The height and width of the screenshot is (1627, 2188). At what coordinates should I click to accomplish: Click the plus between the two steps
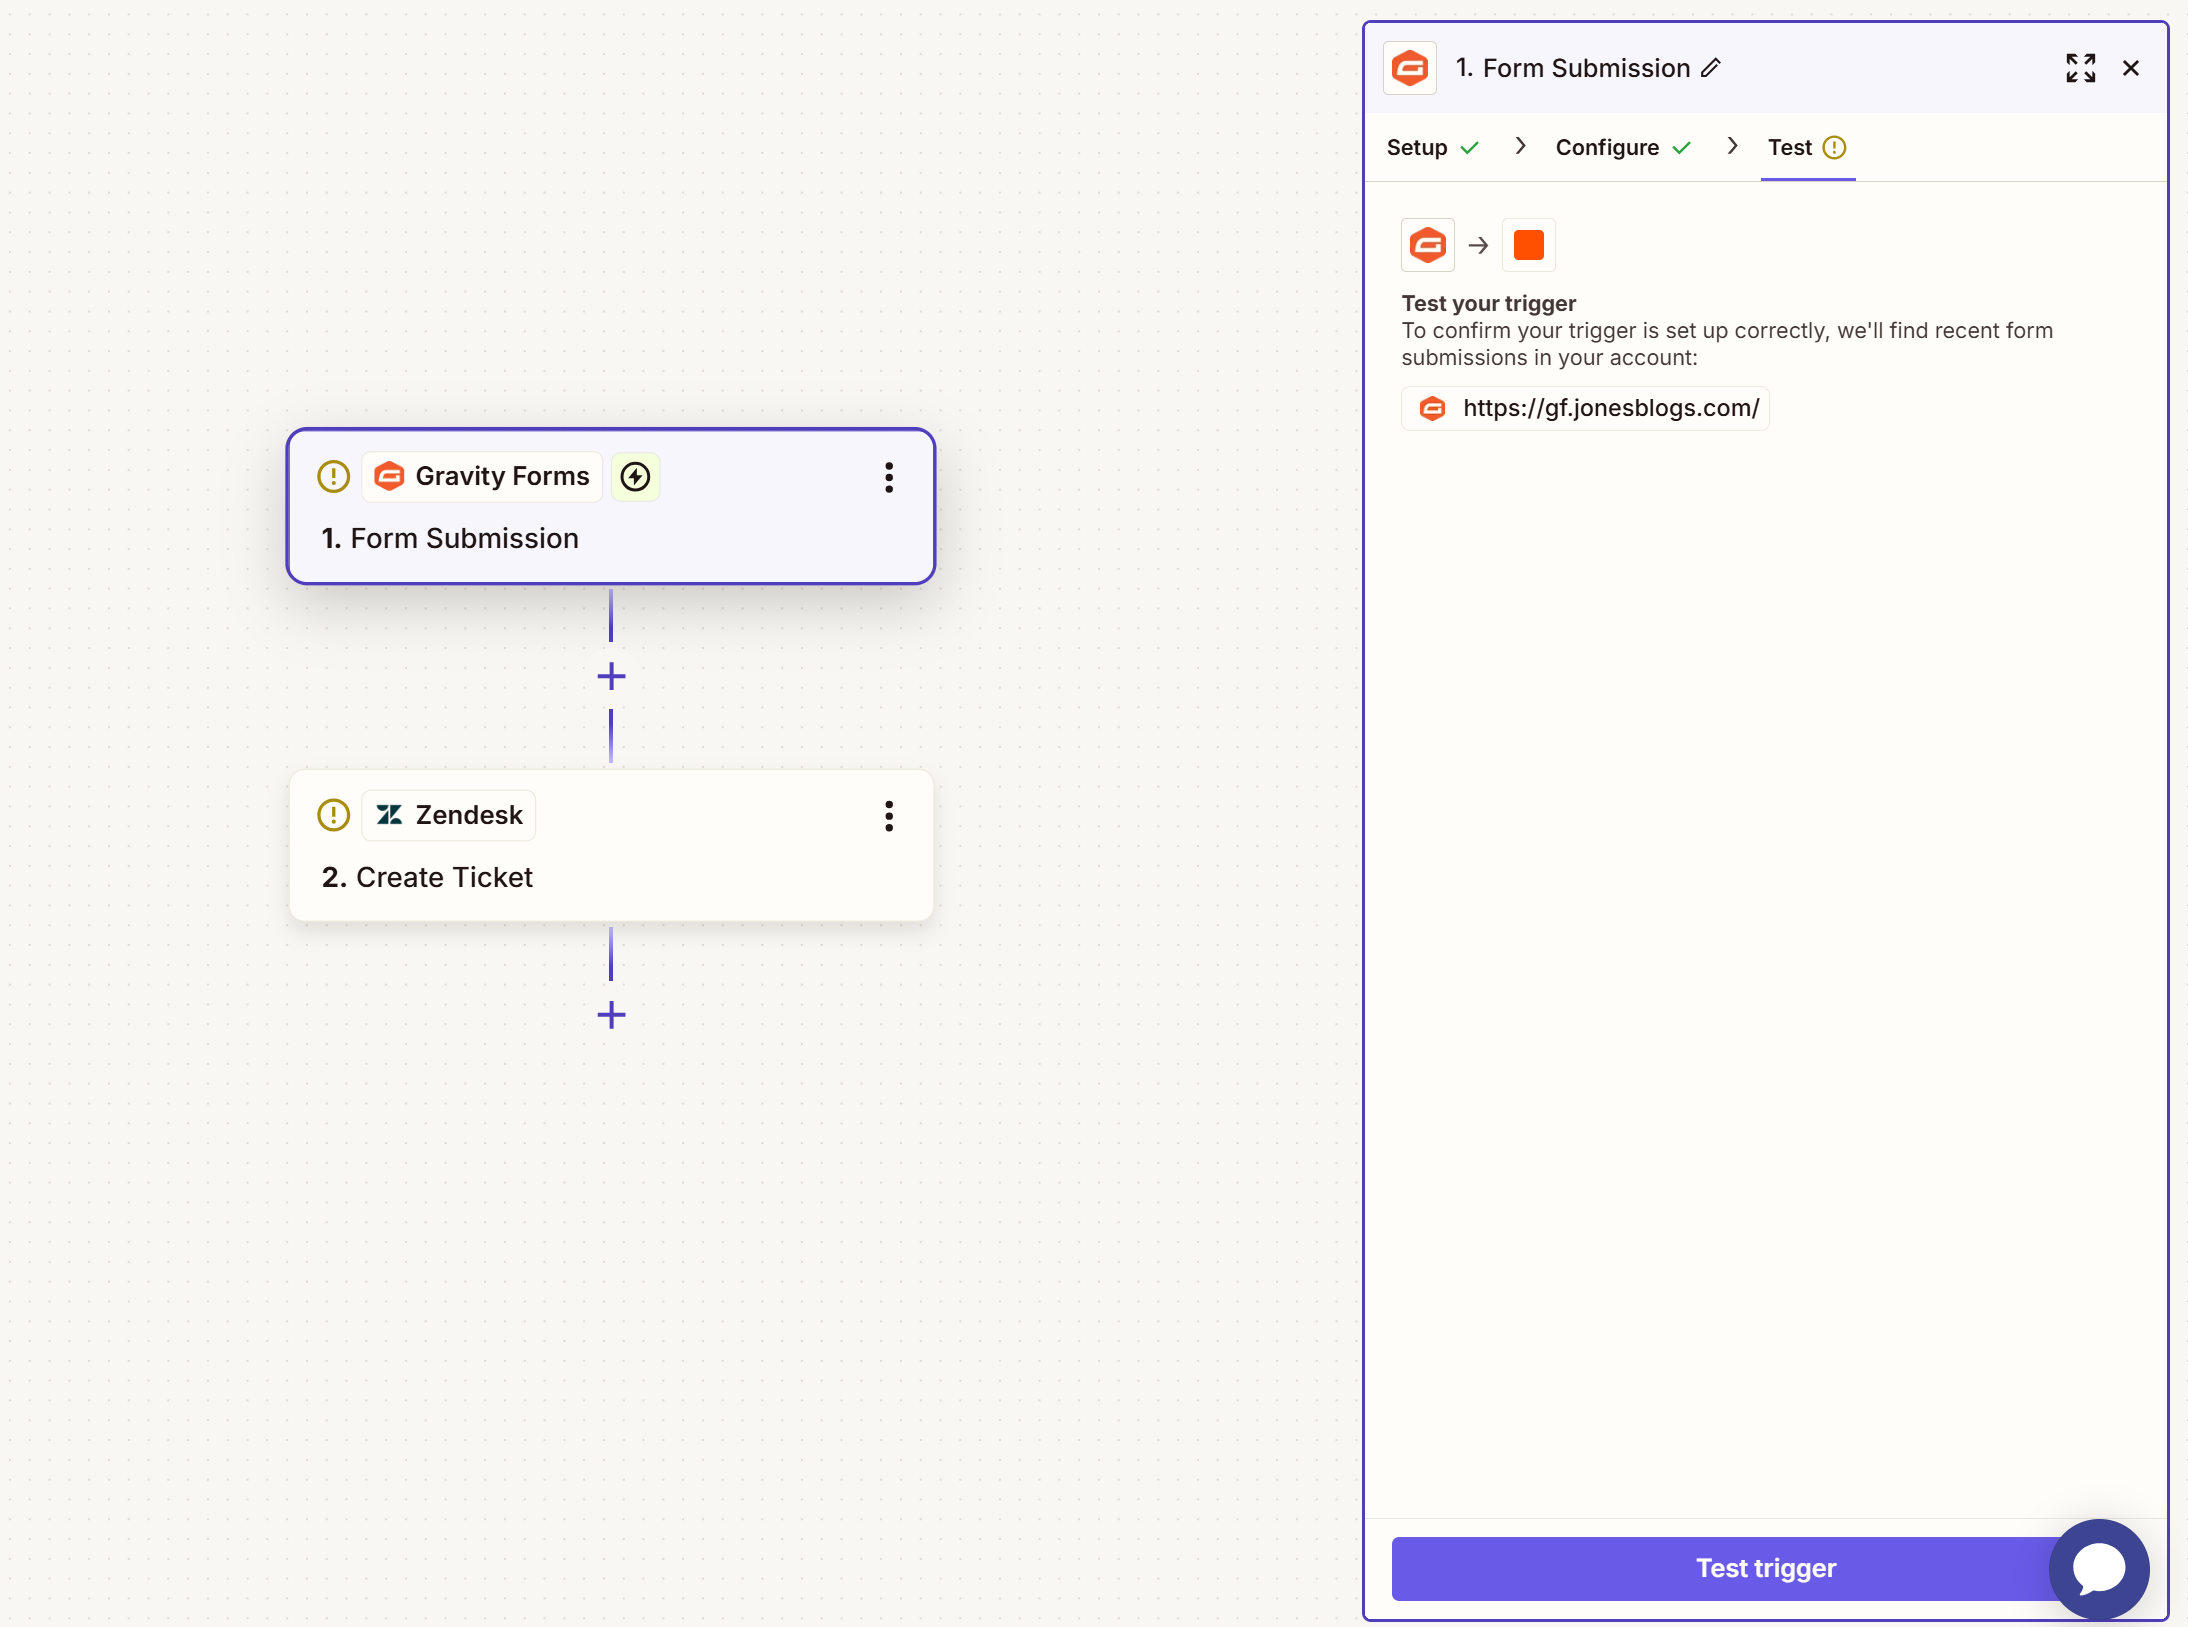[611, 677]
